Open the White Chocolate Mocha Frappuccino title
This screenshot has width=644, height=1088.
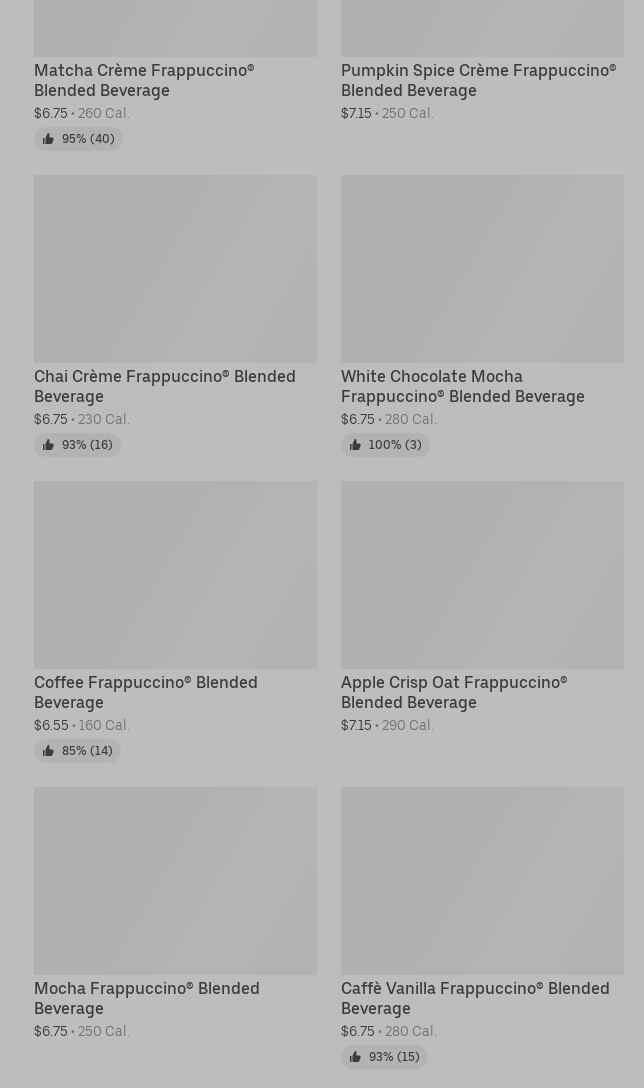462,386
